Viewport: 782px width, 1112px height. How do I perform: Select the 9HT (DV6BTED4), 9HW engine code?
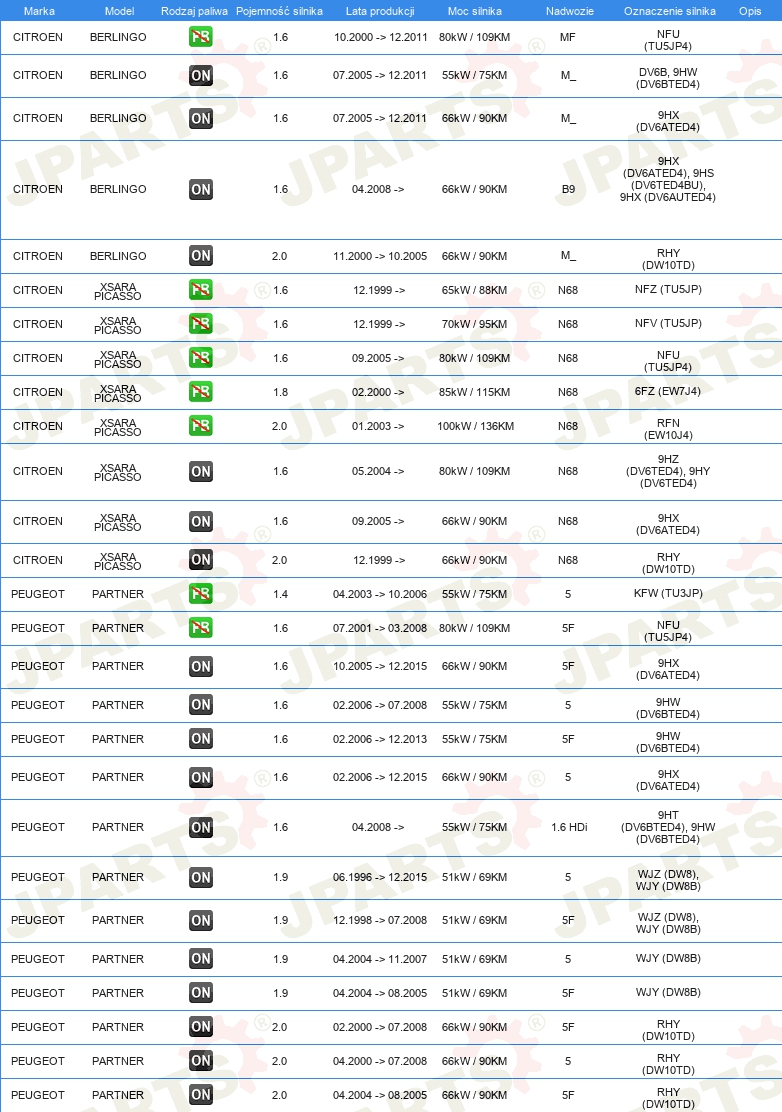click(668, 827)
